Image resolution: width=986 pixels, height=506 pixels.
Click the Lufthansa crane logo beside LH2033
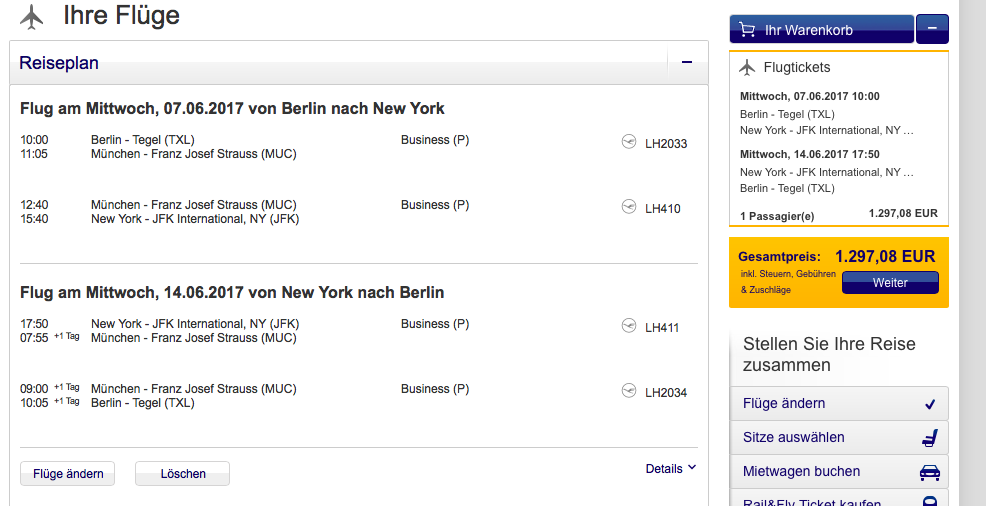coord(629,142)
